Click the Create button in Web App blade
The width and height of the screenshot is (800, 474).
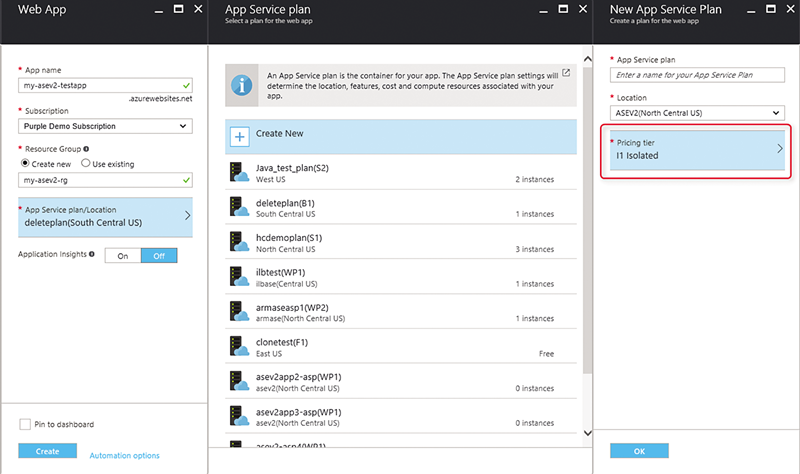point(47,451)
